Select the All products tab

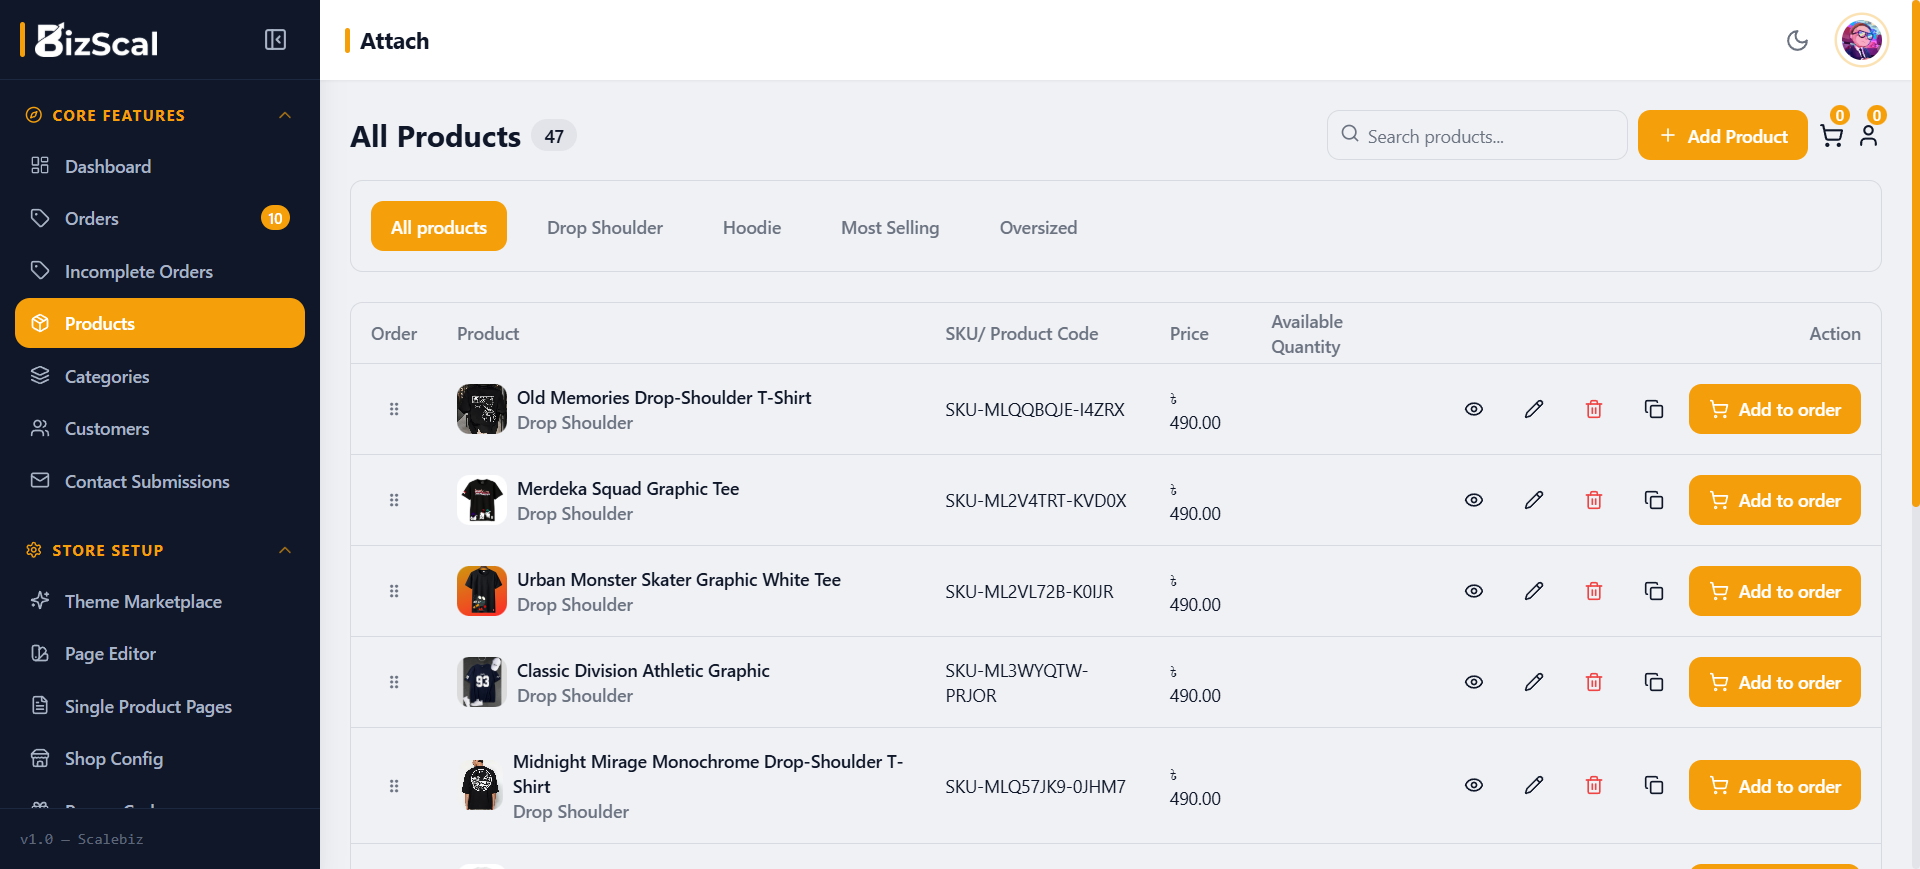439,226
